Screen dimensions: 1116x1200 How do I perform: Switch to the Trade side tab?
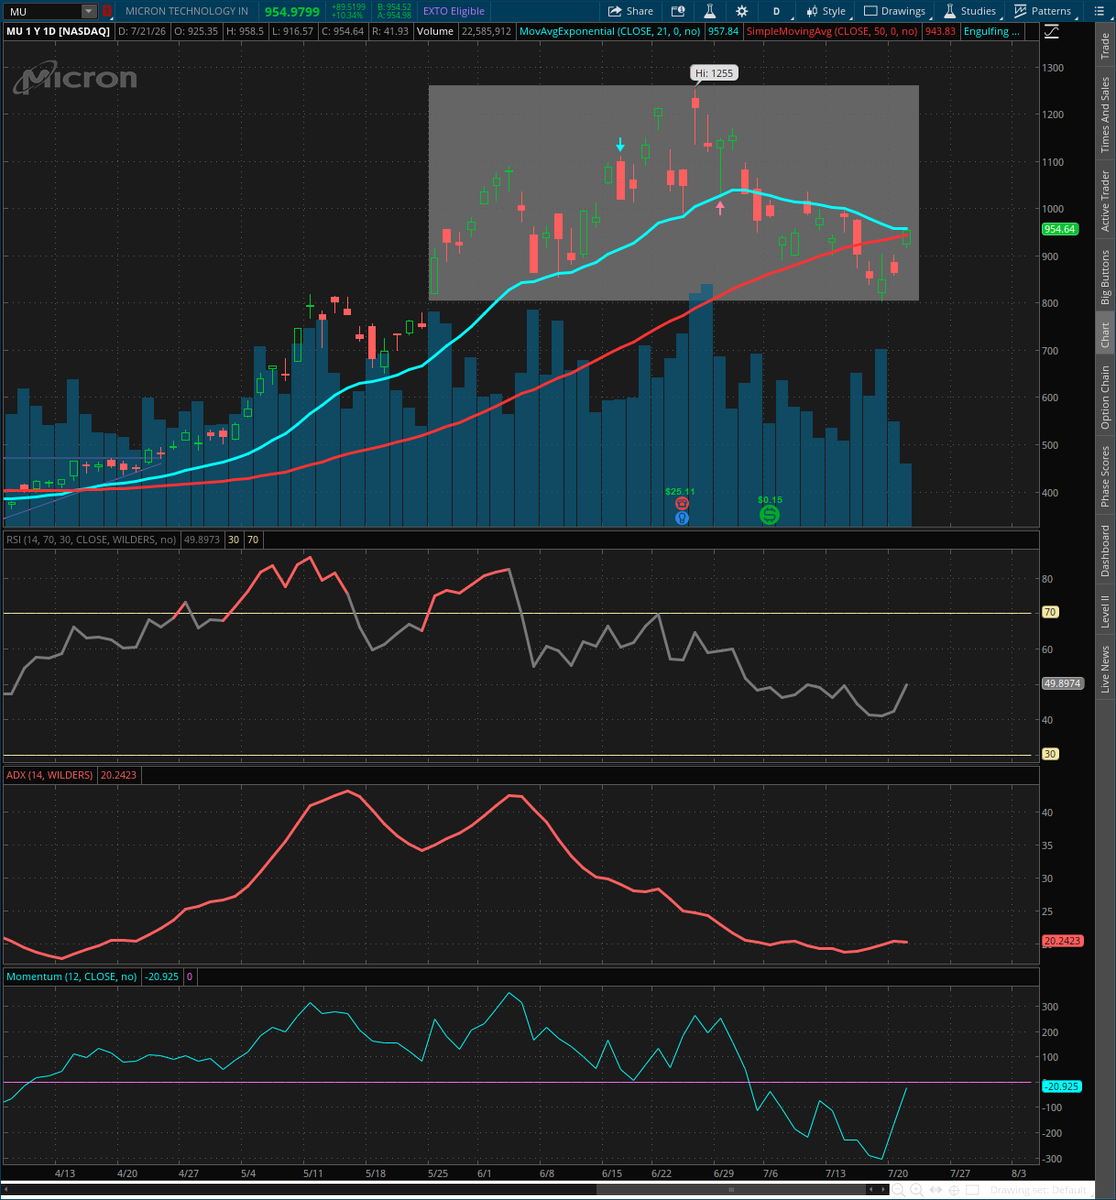click(1105, 45)
